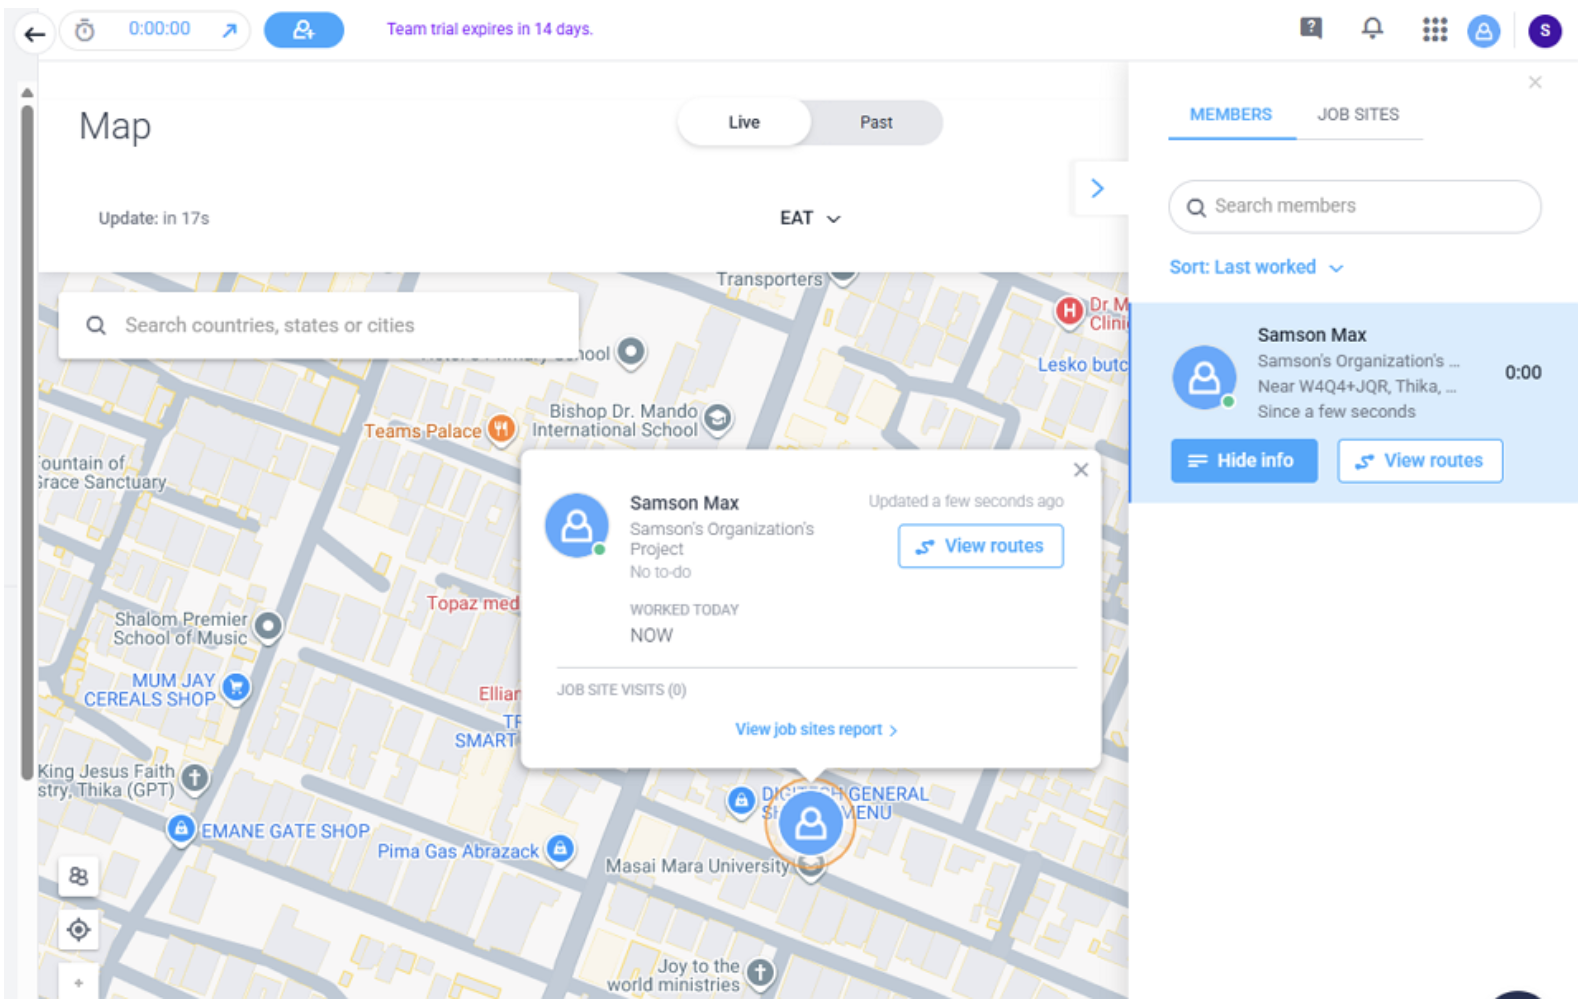Click the map zoom in plus button
Viewport: 1586px width, 1008px height.
tap(78, 983)
